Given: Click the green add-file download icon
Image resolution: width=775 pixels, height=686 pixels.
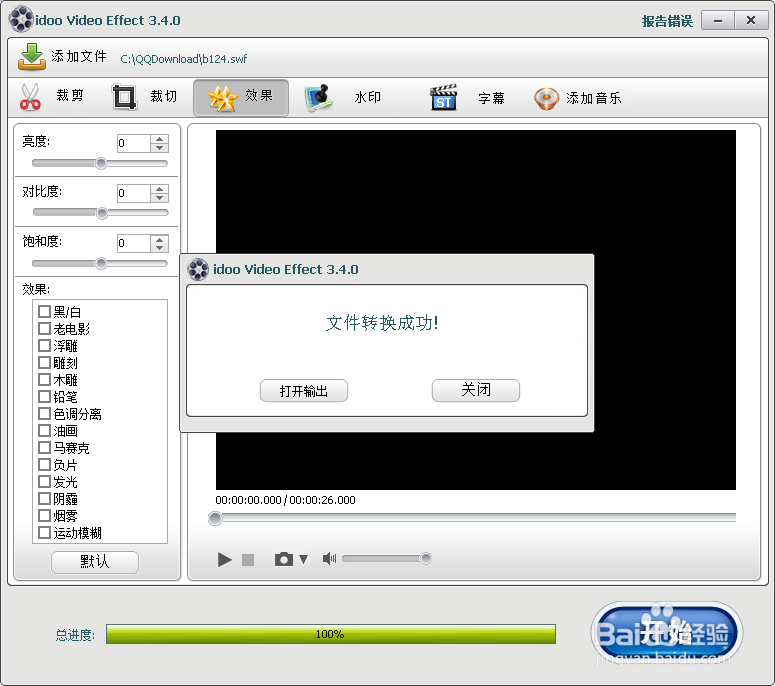Looking at the screenshot, I should pos(32,56).
